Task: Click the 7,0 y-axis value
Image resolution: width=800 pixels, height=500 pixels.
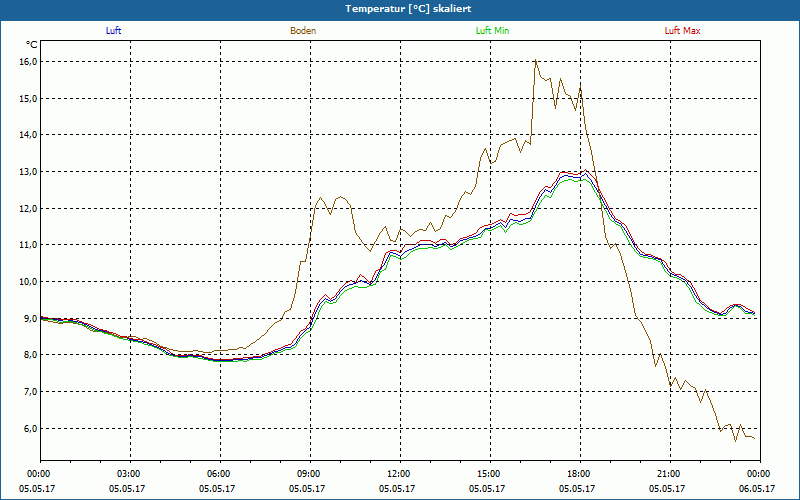Action: (31, 391)
